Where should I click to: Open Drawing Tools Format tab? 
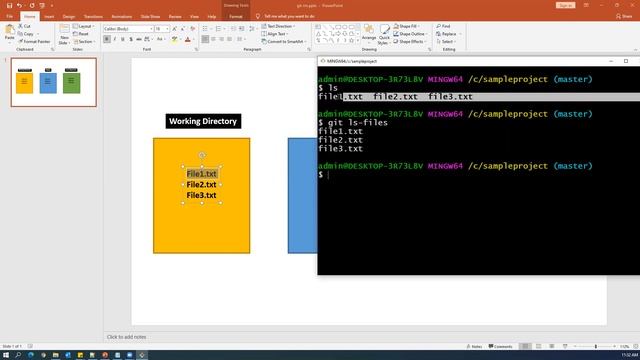click(236, 17)
